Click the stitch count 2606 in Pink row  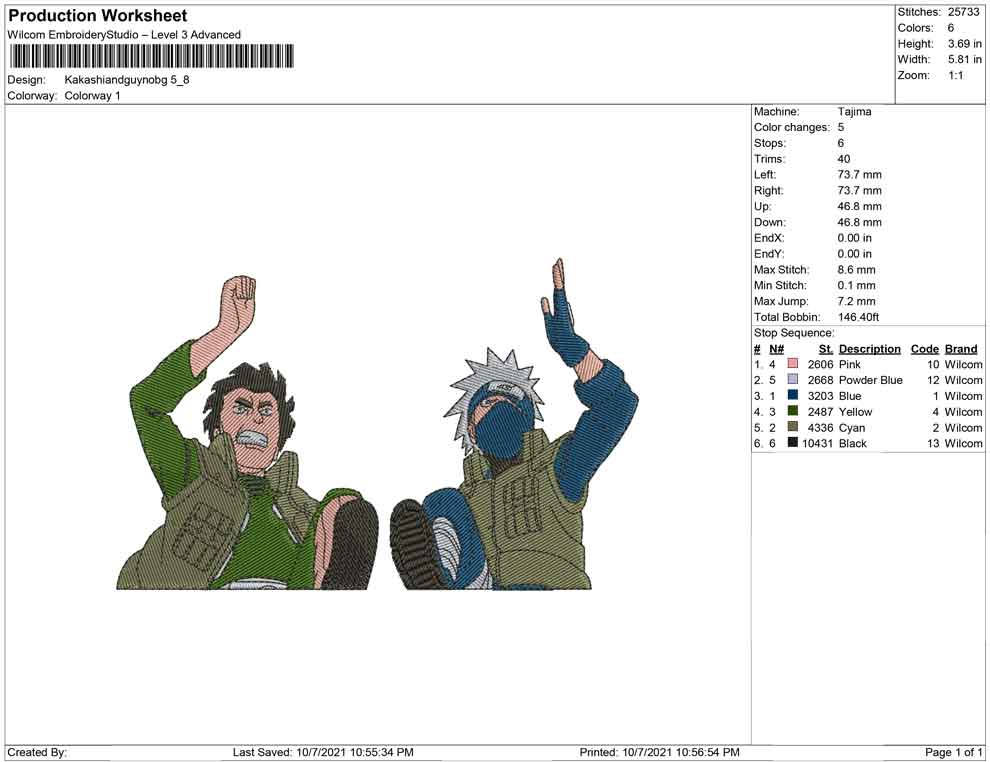point(820,364)
